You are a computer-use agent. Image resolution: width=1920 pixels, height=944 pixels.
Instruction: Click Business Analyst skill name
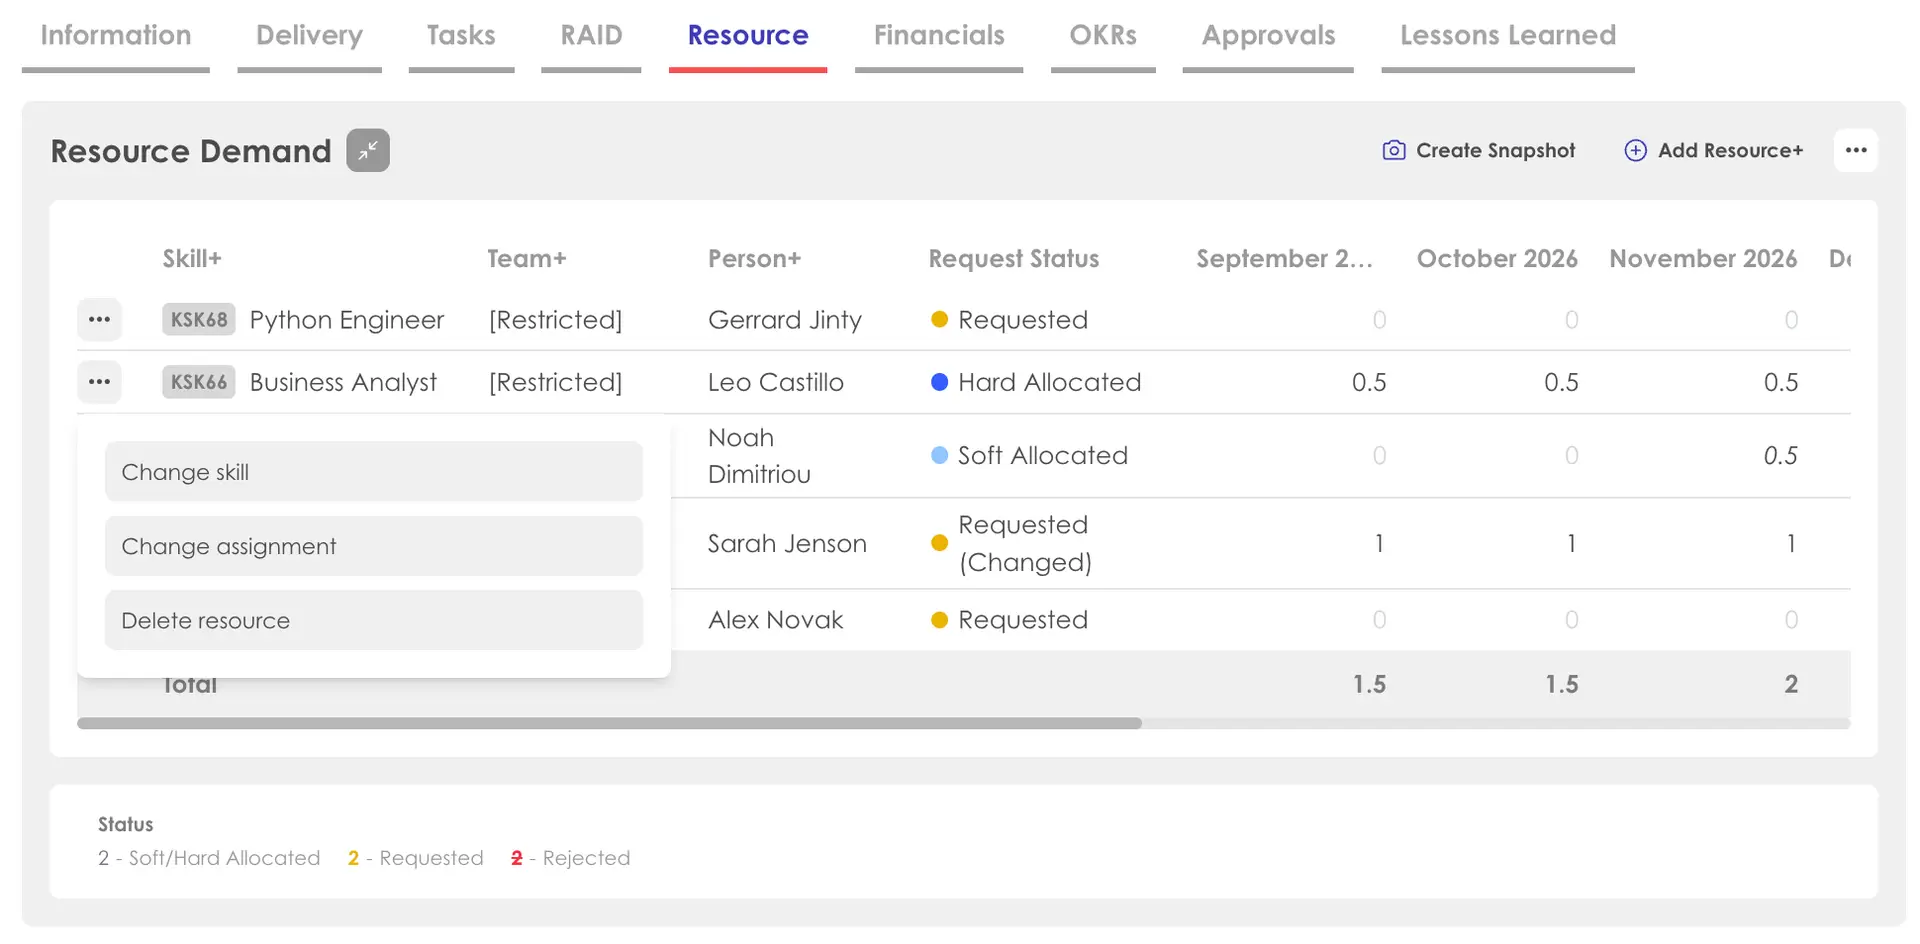343,382
